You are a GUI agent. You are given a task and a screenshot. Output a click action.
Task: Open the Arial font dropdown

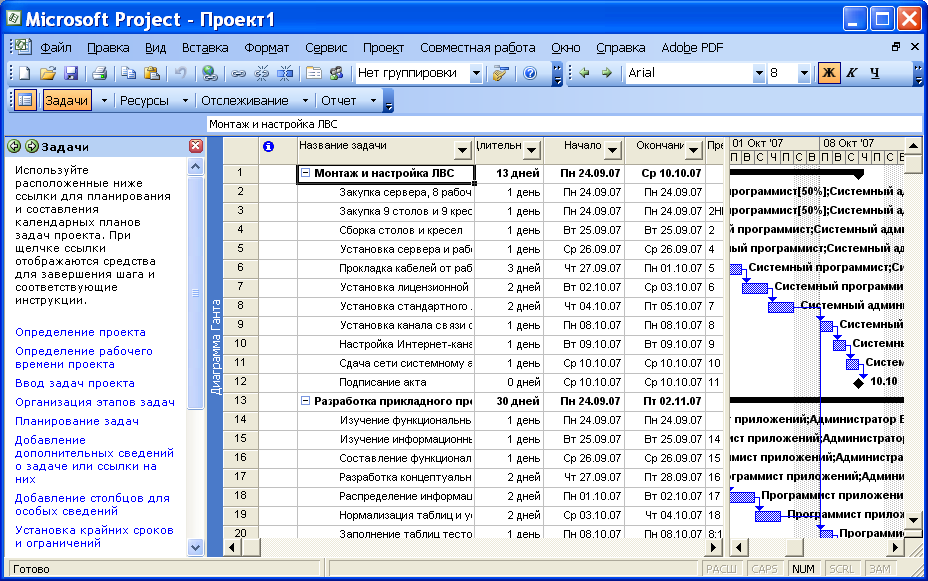pyautogui.click(x=759, y=74)
